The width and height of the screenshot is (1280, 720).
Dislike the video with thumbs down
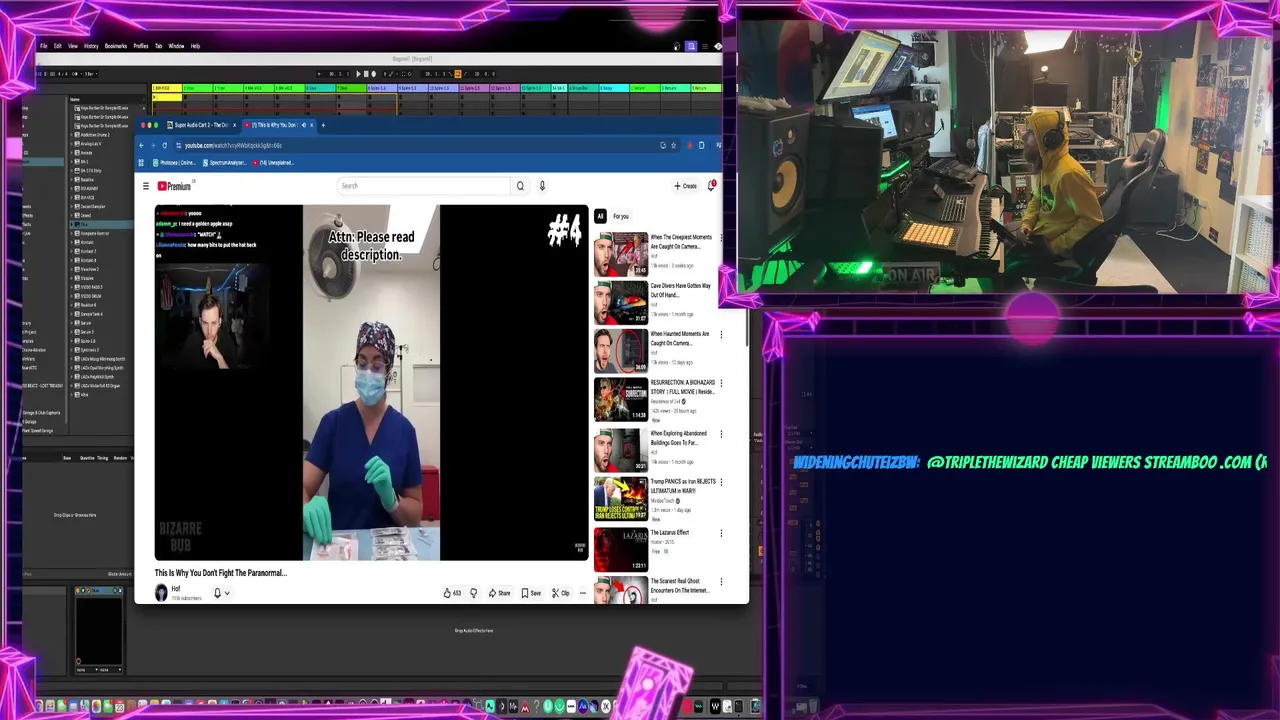tap(474, 593)
